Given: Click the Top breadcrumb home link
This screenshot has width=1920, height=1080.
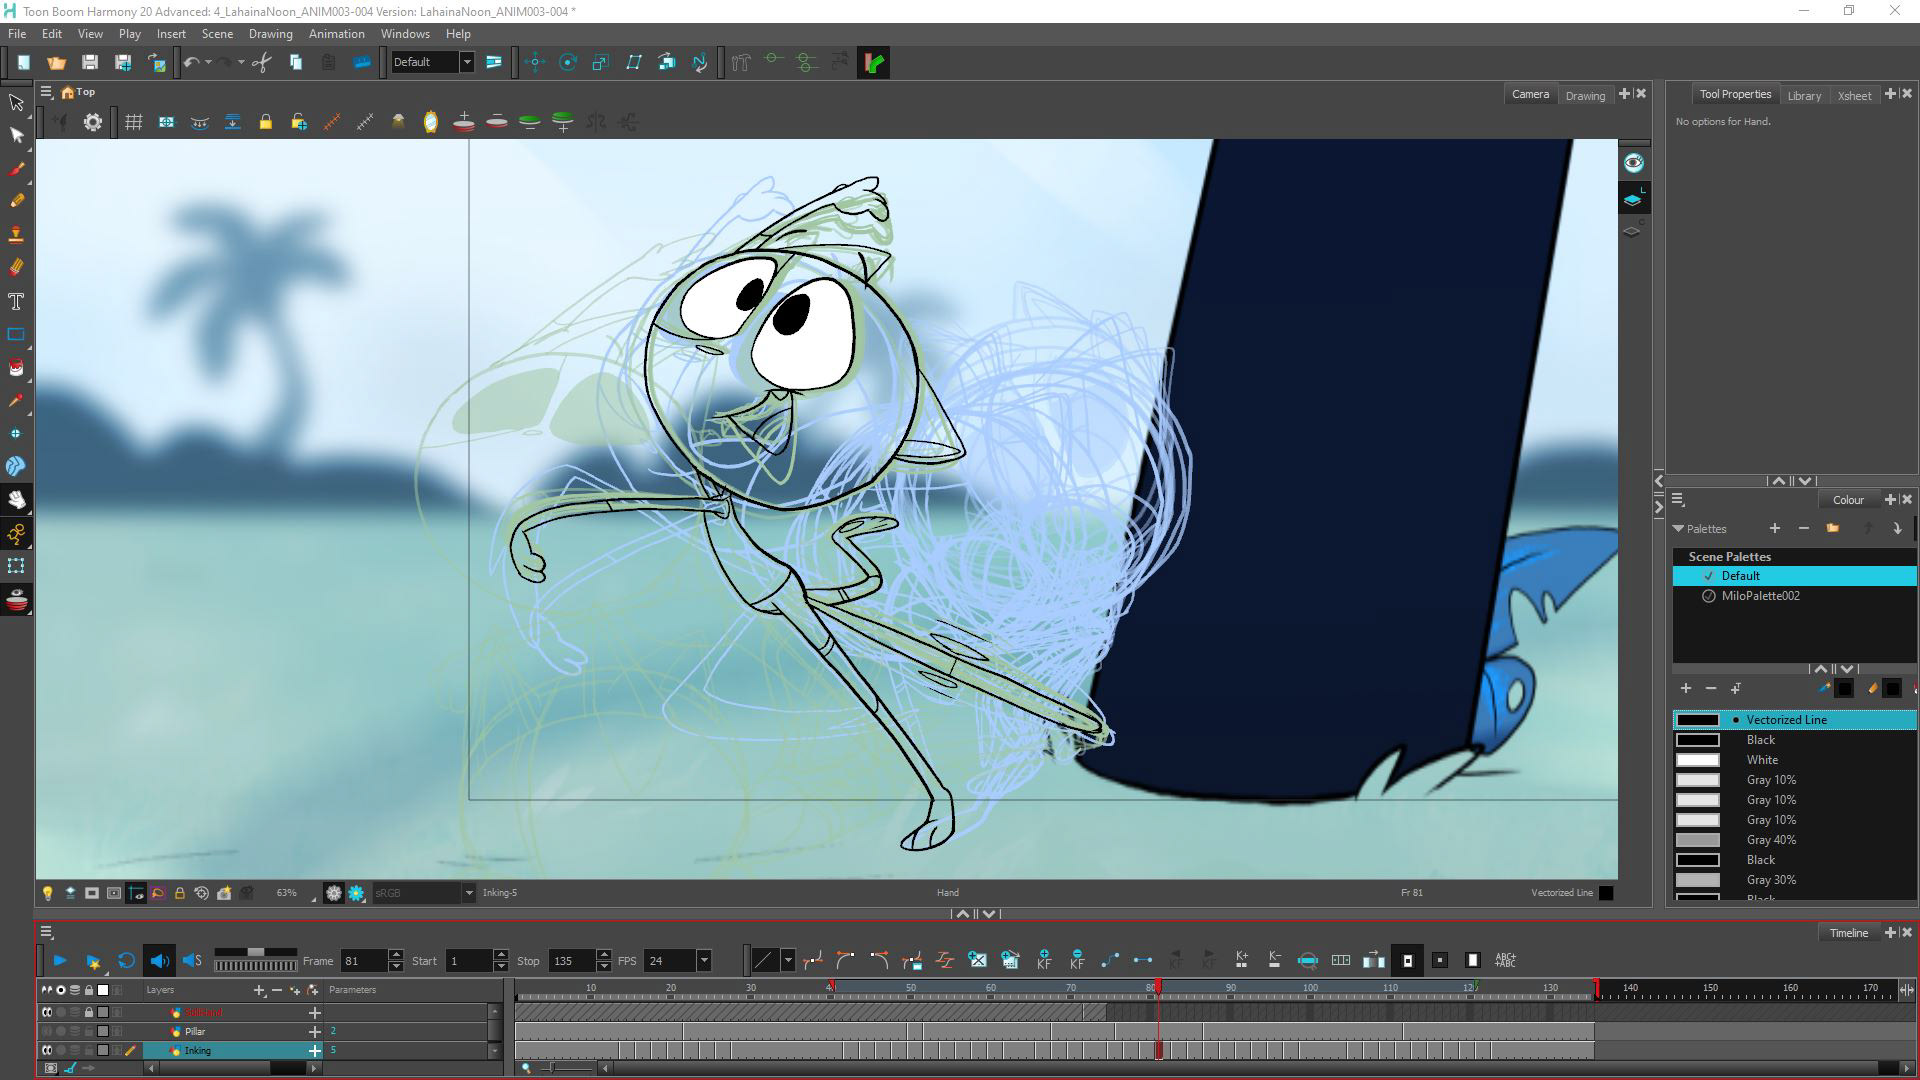Looking at the screenshot, I should point(78,92).
